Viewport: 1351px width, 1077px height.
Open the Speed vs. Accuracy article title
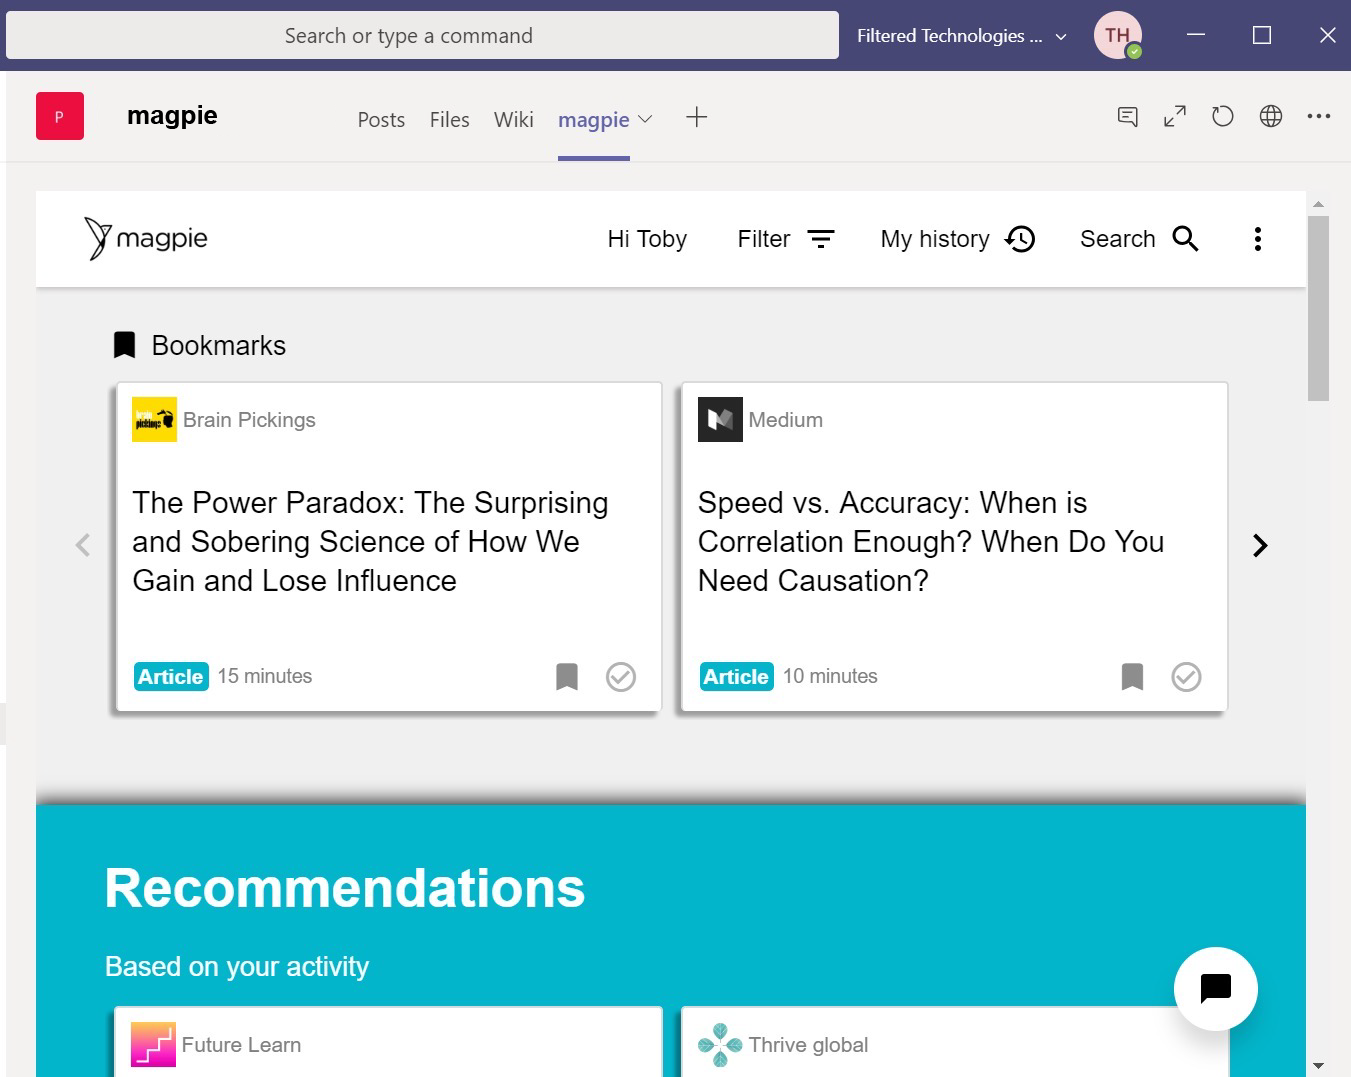931,541
